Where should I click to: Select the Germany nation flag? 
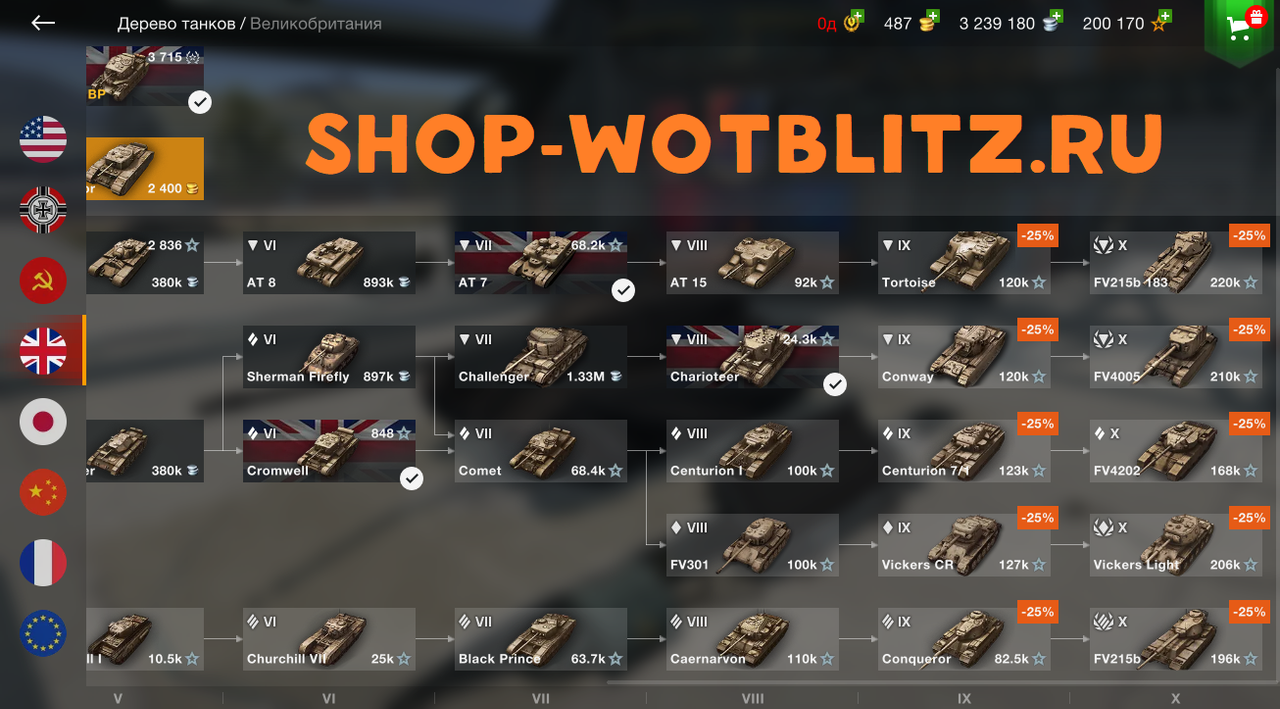[x=43, y=210]
